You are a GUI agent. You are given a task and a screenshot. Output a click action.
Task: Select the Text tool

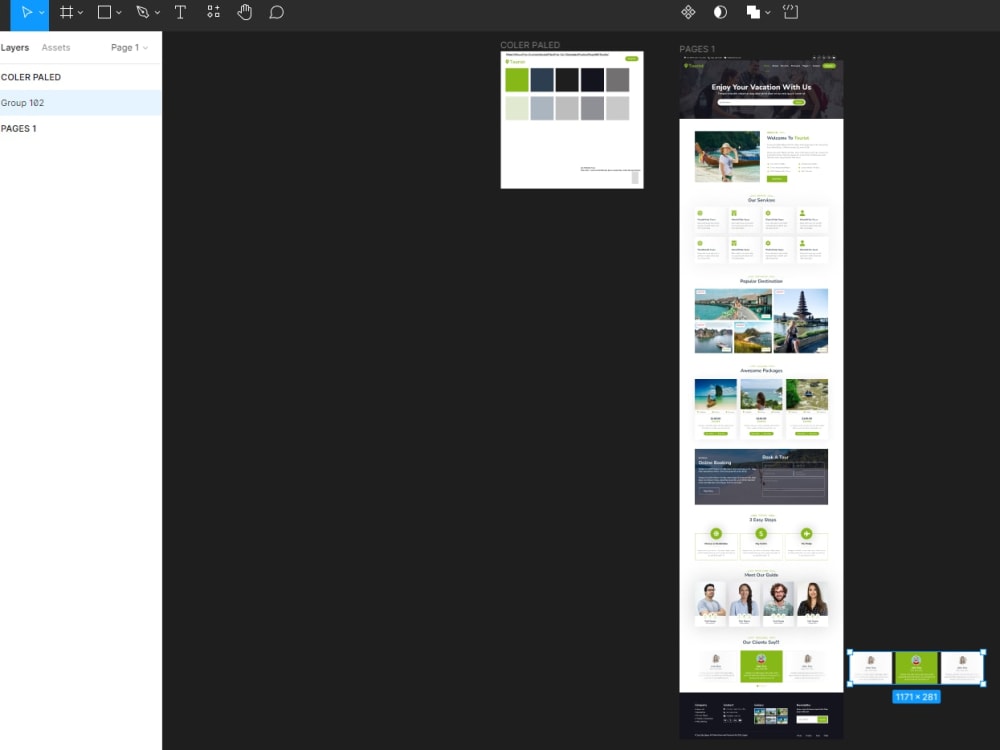[x=180, y=12]
